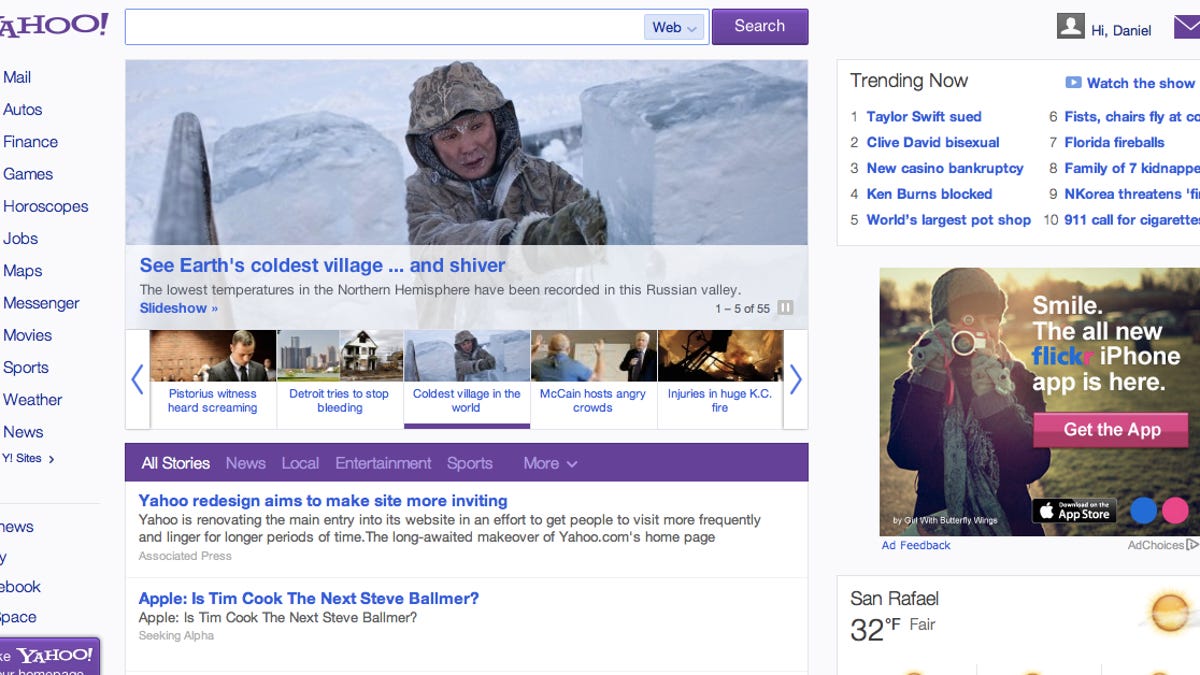The width and height of the screenshot is (1200, 675).
Task: Click the sunny weather icon for San Rafael
Action: point(1169,612)
